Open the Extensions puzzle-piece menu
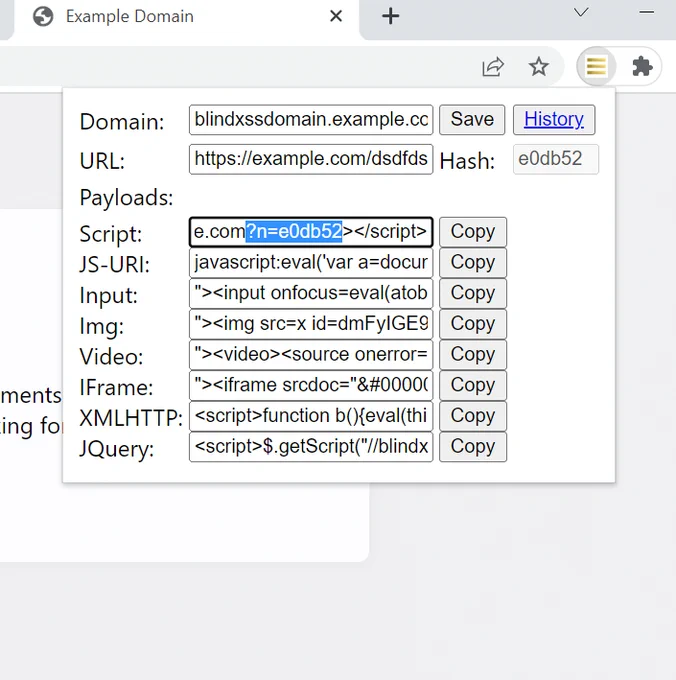The image size is (676, 680). 642,67
